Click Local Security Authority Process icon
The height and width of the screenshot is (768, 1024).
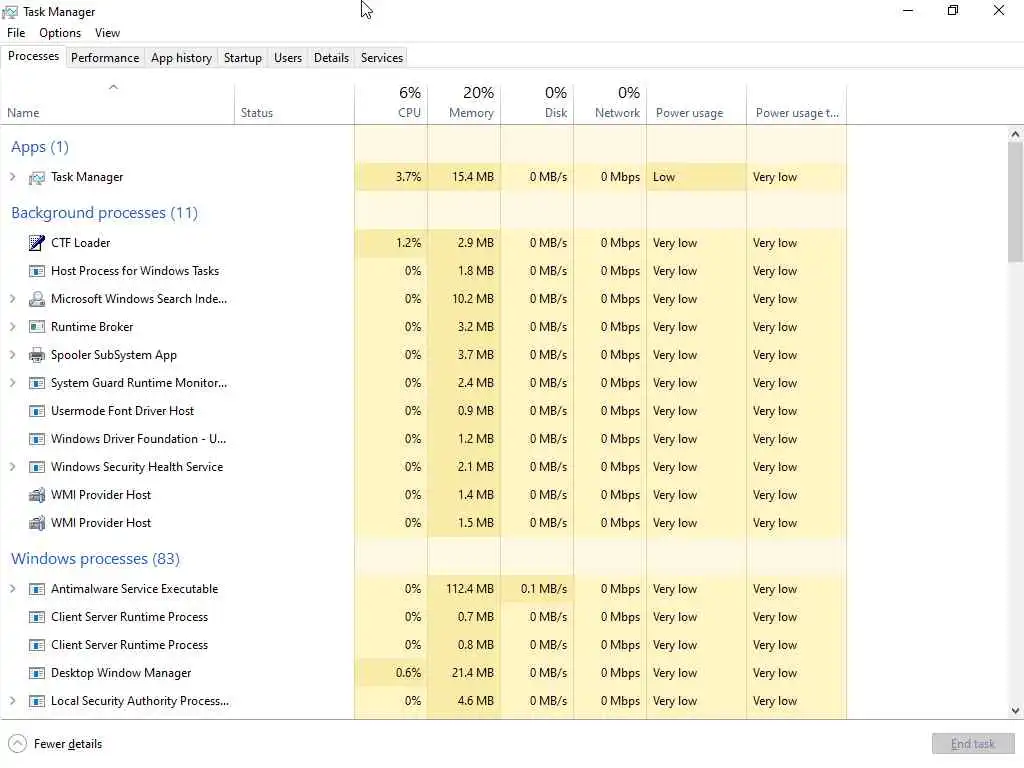pos(37,701)
